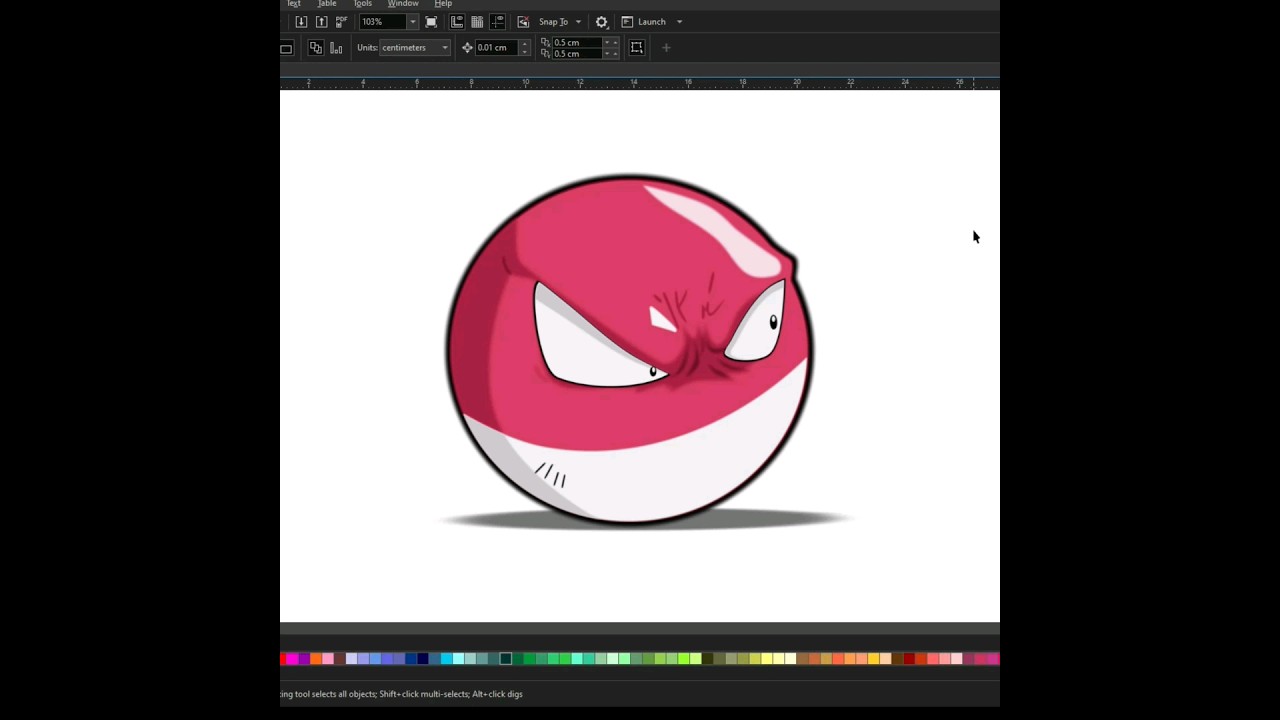Increase the nudge distance with up arrow
The height and width of the screenshot is (720, 1280).
tap(524, 43)
